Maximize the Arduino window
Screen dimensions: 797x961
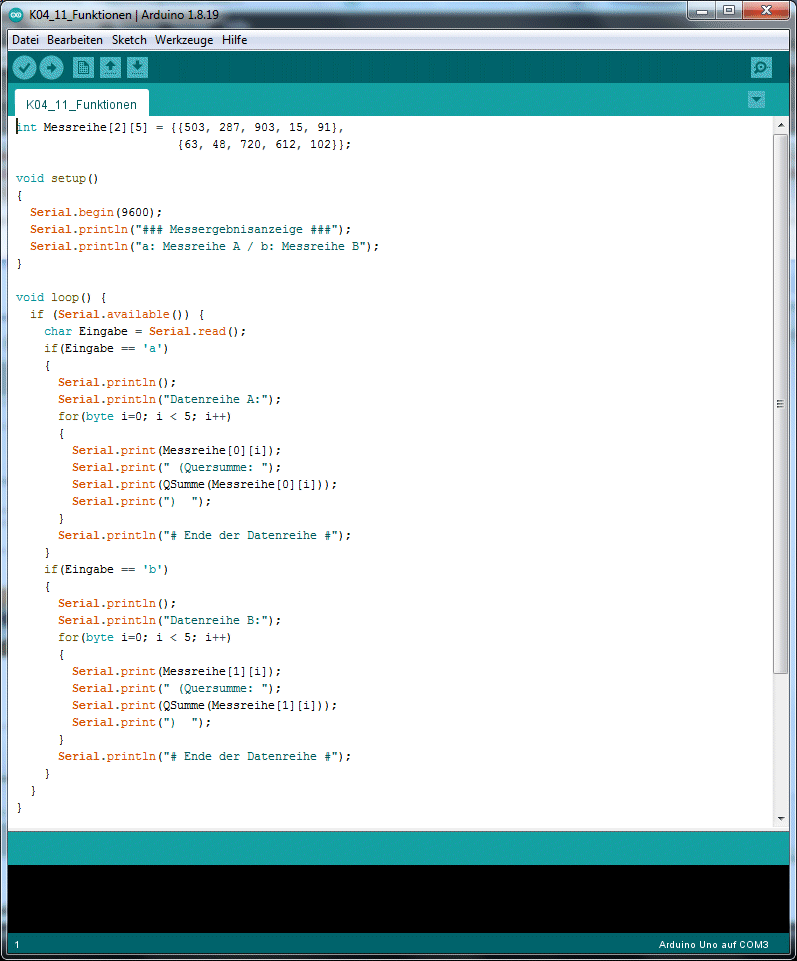click(730, 10)
